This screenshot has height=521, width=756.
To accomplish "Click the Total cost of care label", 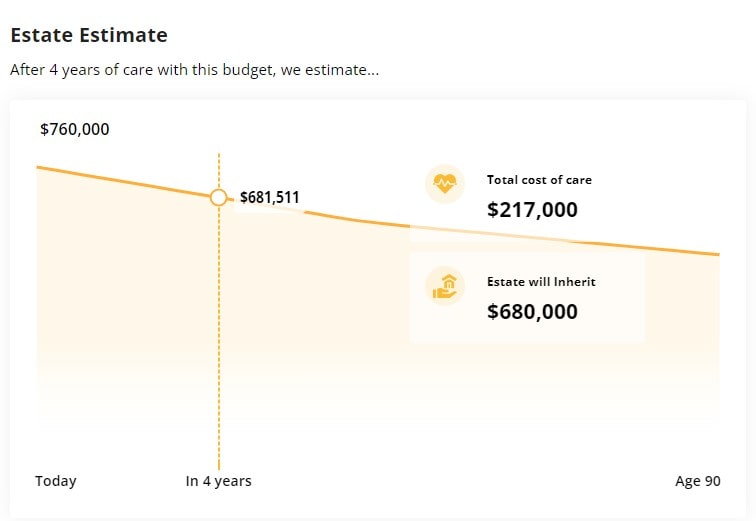I will [x=539, y=180].
